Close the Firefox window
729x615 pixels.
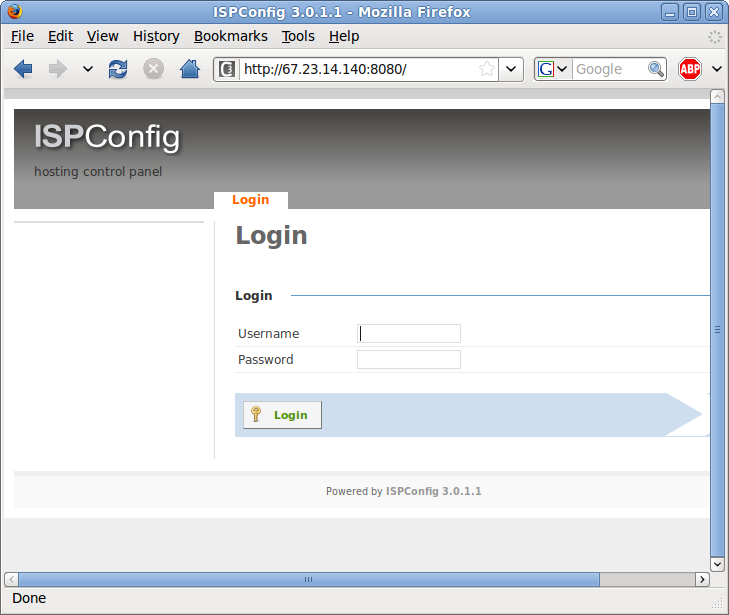tap(714, 12)
